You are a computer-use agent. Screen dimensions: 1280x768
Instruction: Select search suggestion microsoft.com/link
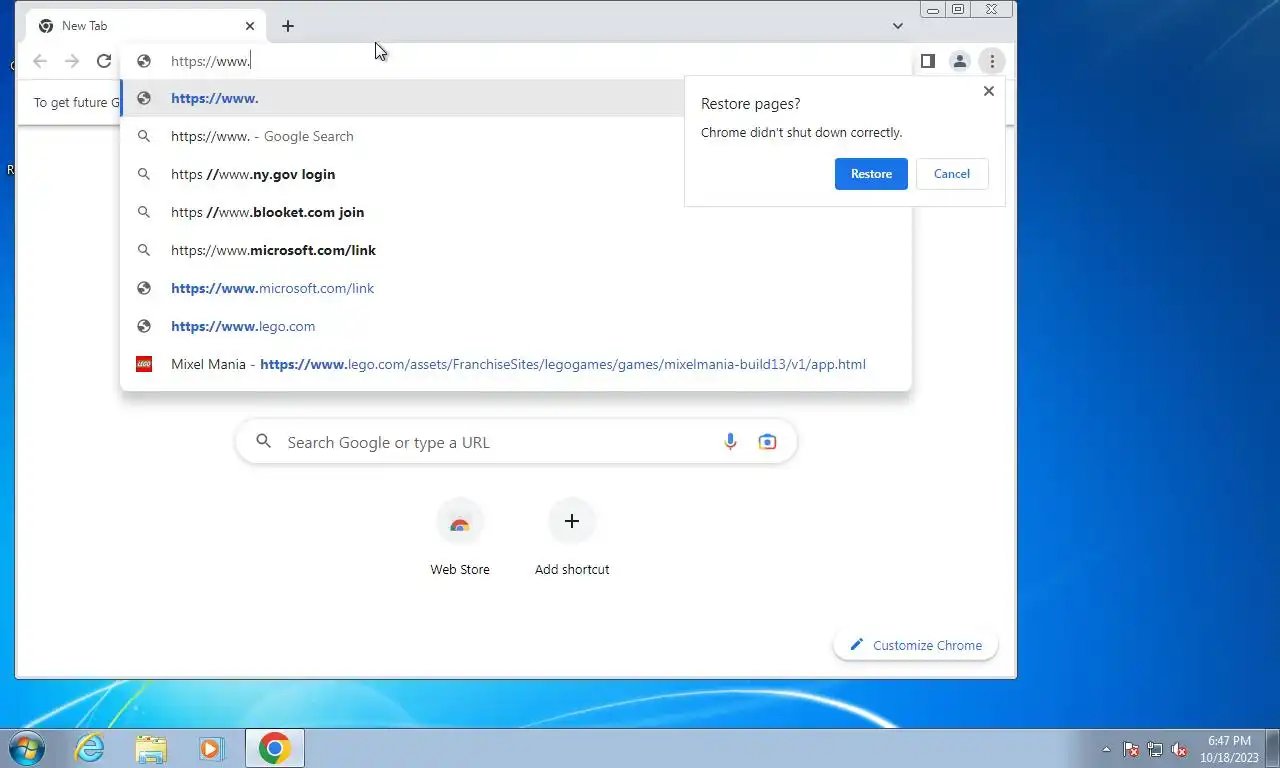tap(516, 250)
